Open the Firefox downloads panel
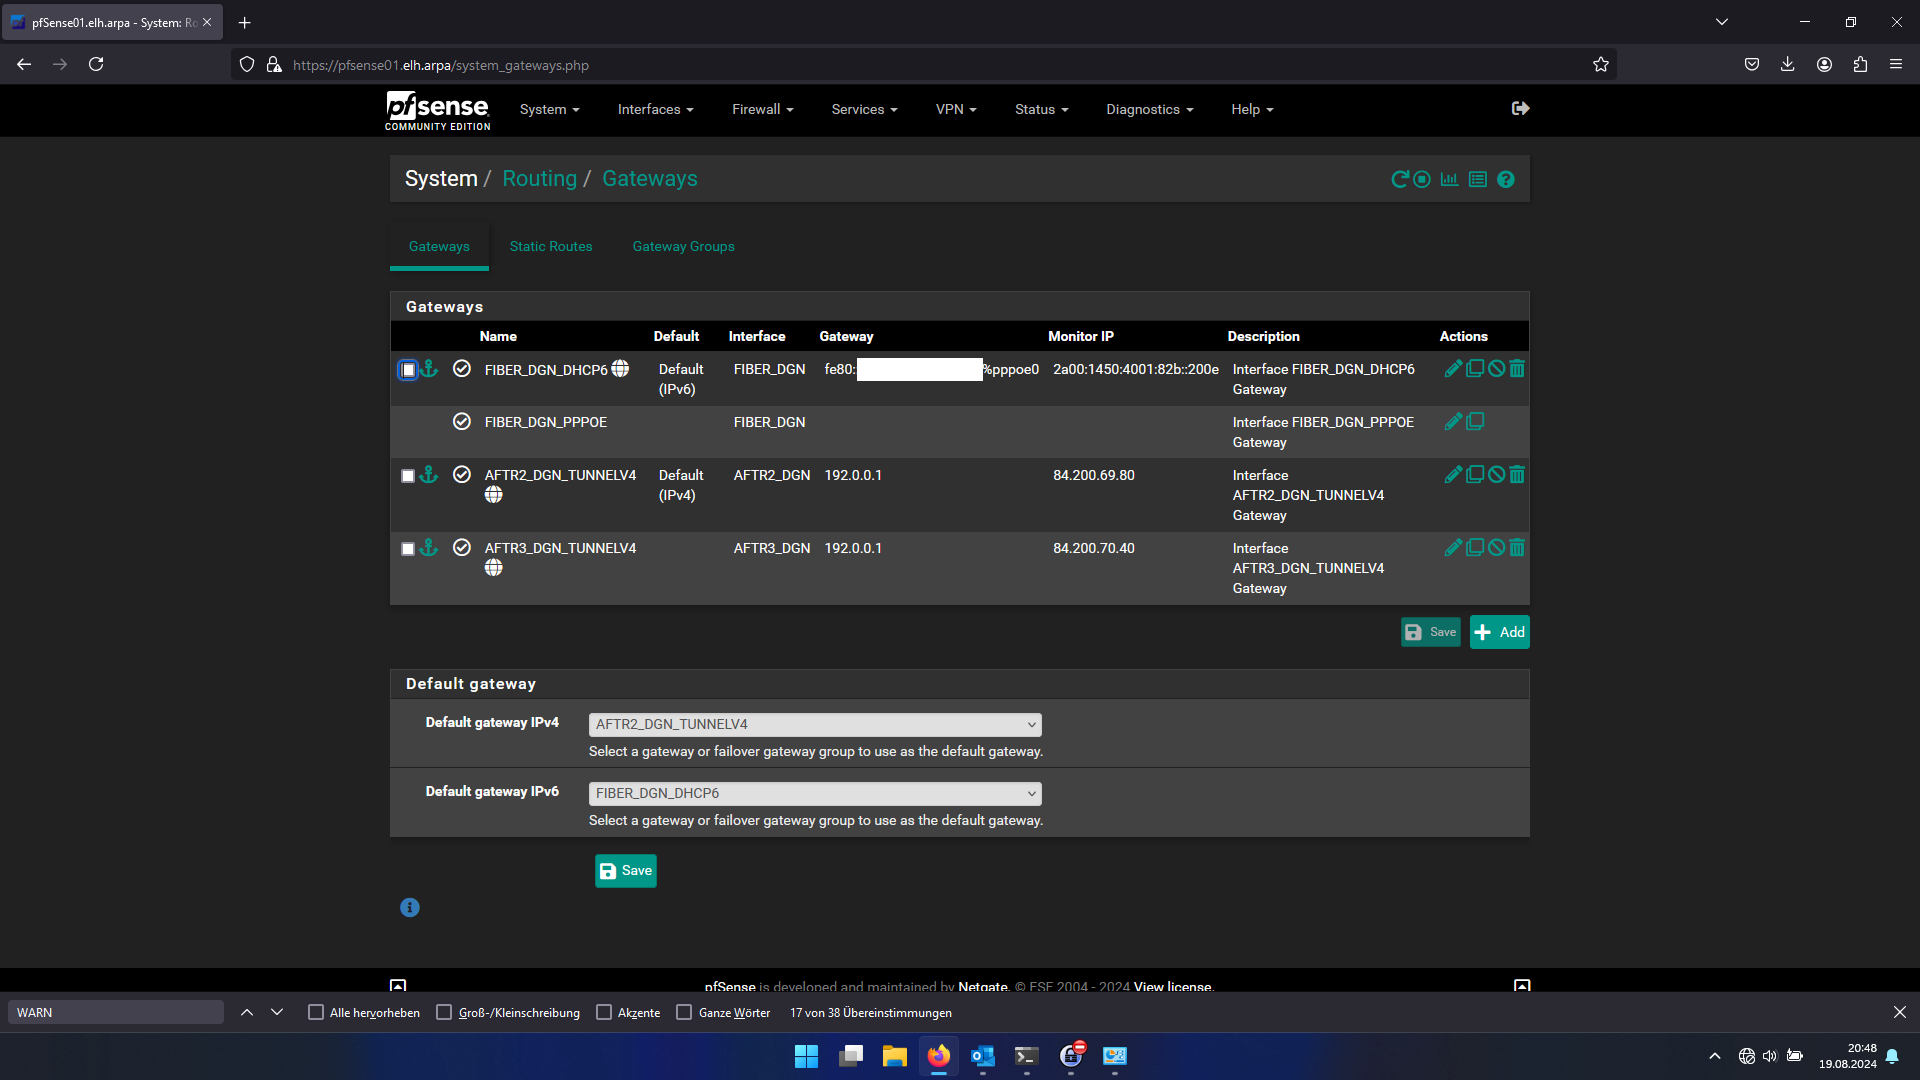Image resolution: width=1920 pixels, height=1080 pixels. 1788,64
